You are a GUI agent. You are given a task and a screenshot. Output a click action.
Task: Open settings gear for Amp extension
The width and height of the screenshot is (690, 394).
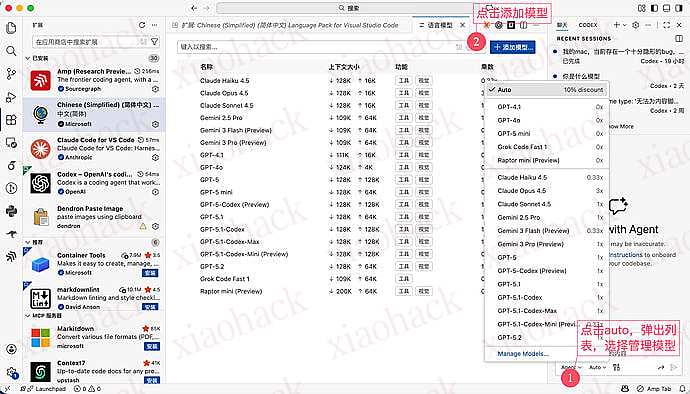[155, 89]
